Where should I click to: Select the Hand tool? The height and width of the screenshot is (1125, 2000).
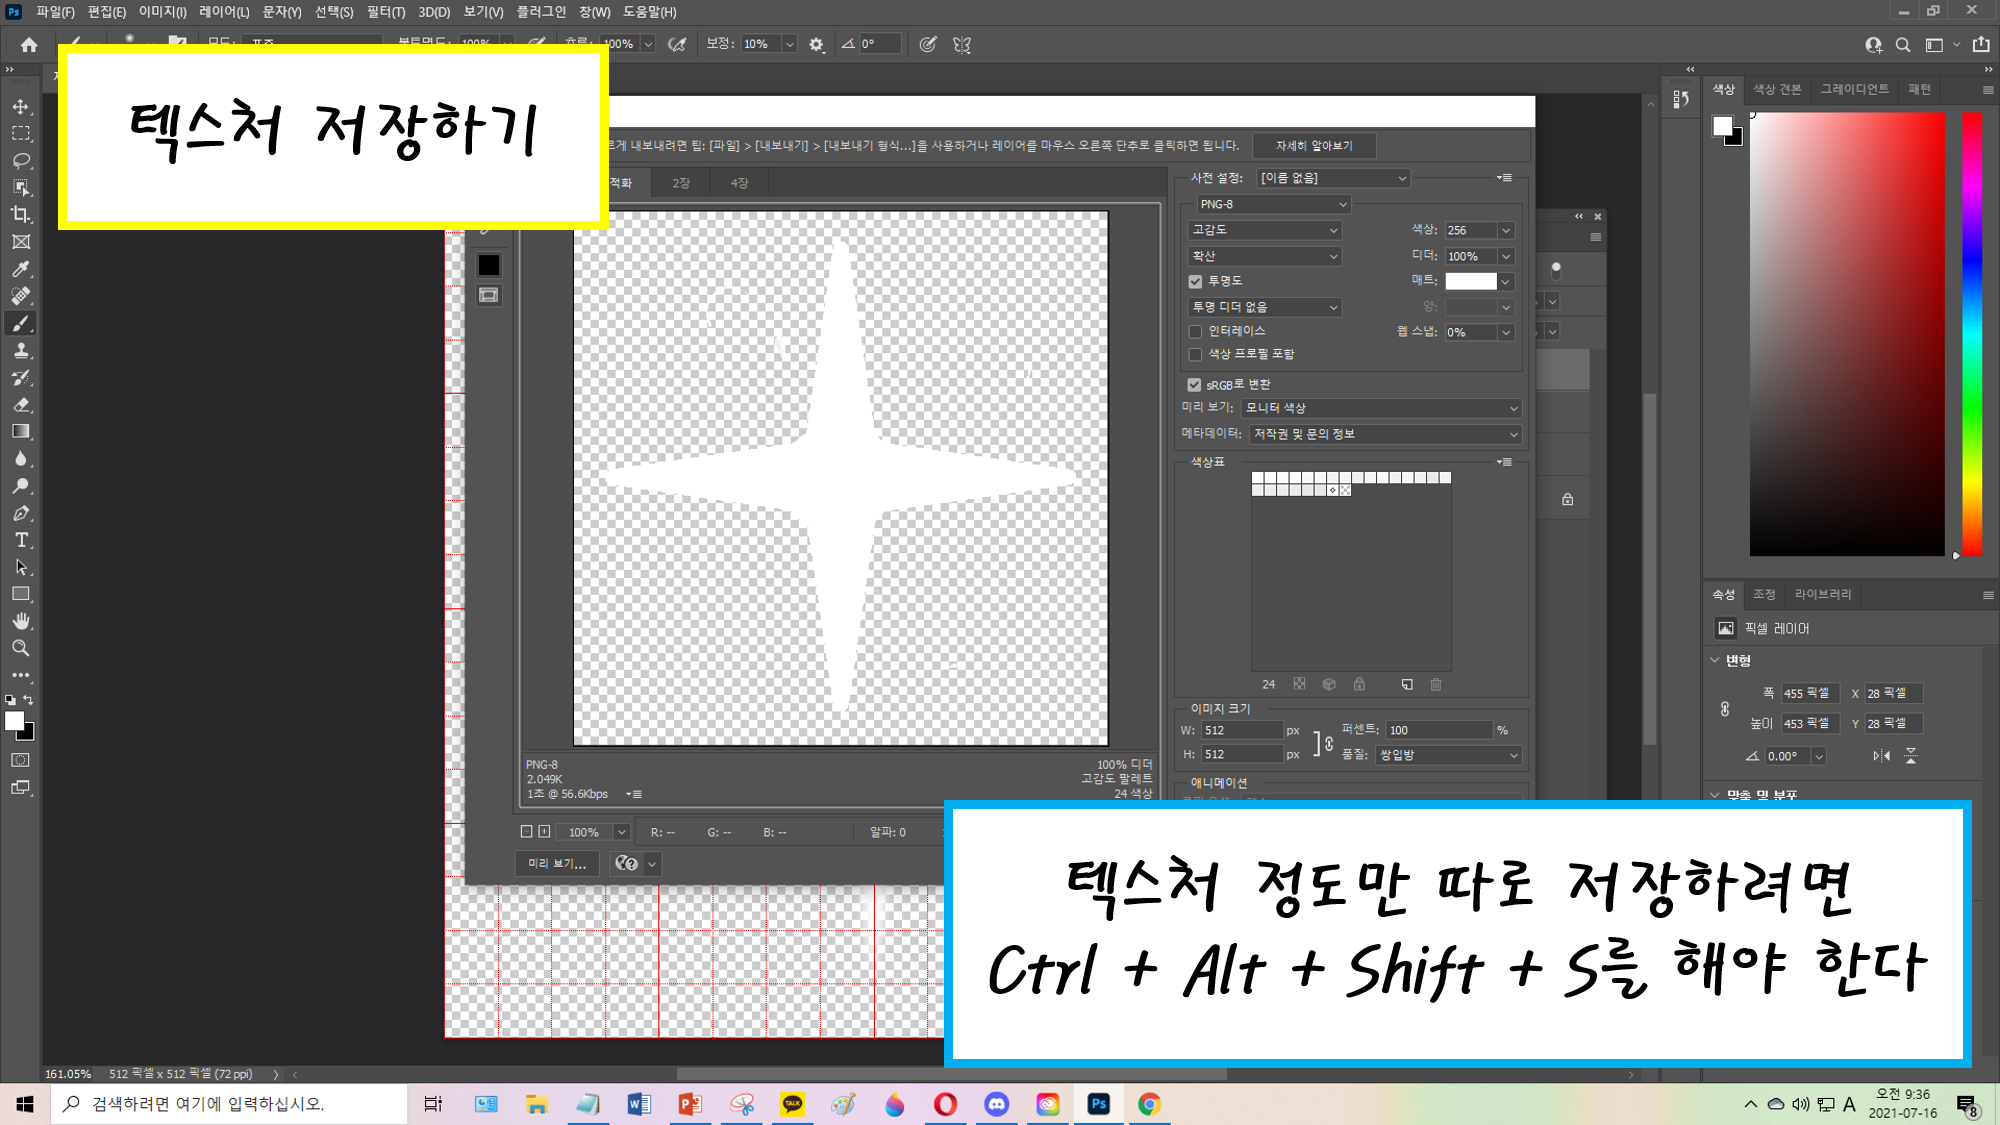coord(21,621)
